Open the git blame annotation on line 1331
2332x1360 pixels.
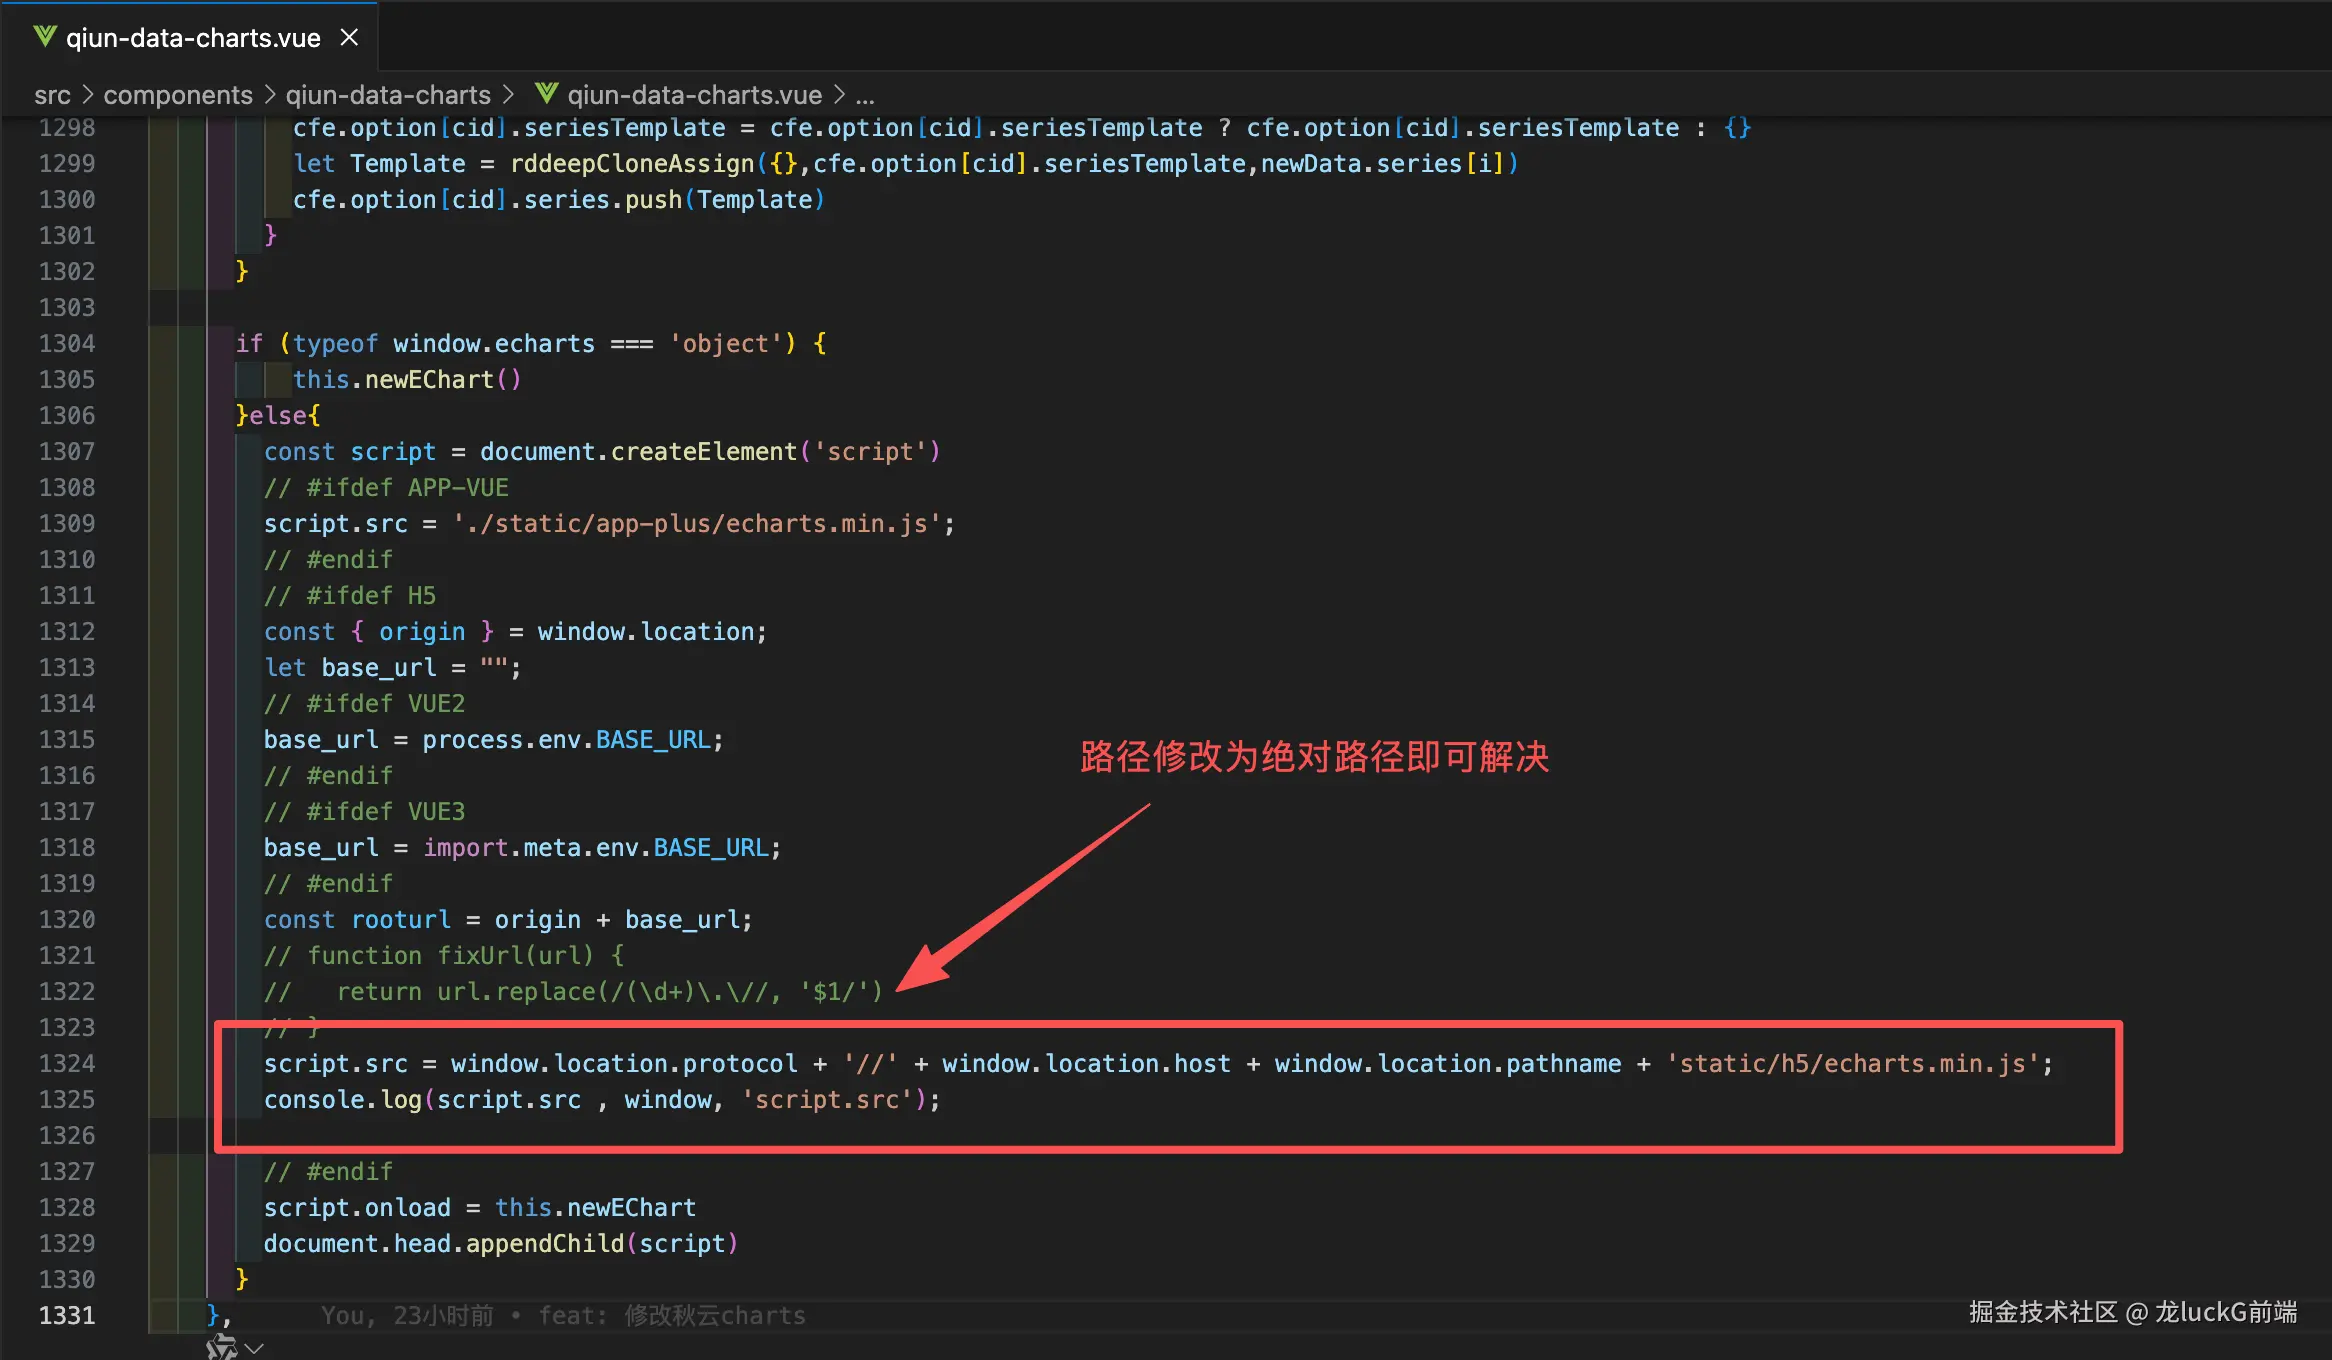tap(563, 1315)
